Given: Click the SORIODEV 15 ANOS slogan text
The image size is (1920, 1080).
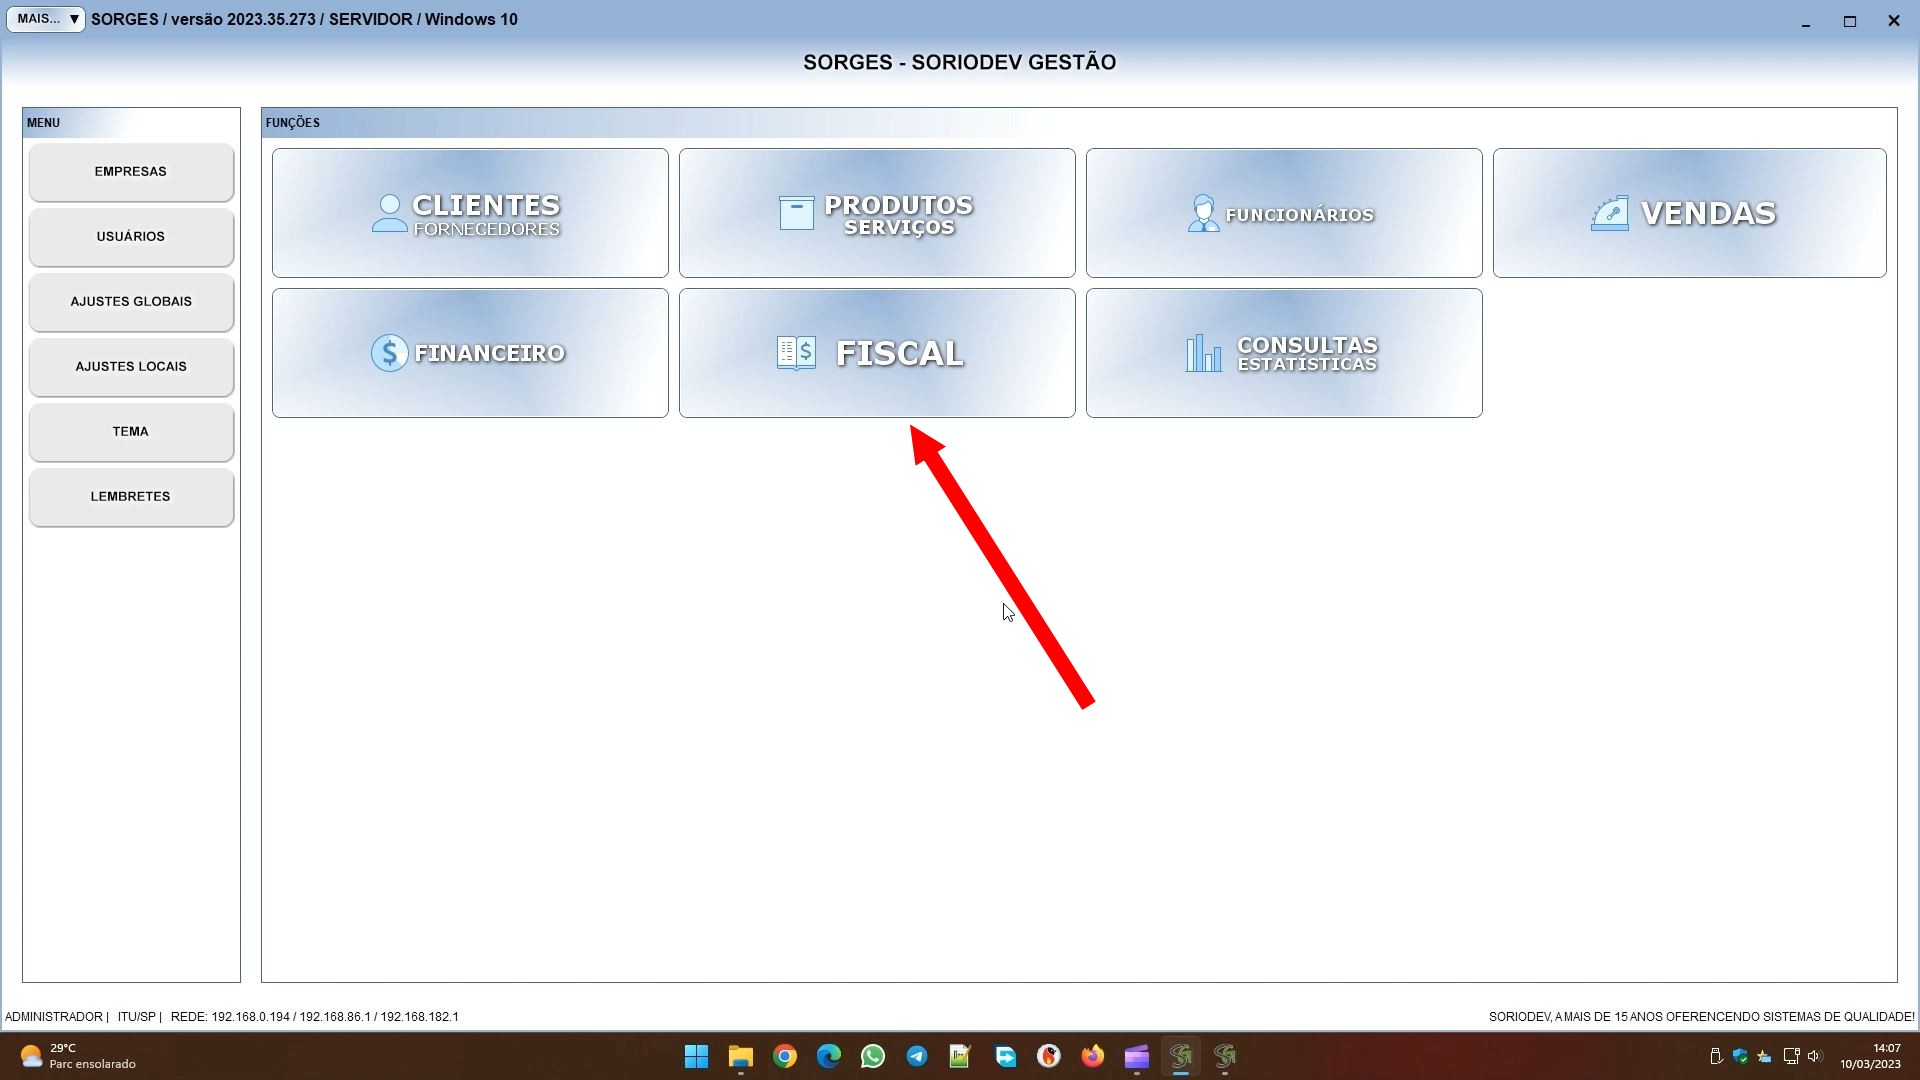Looking at the screenshot, I should [1701, 1017].
